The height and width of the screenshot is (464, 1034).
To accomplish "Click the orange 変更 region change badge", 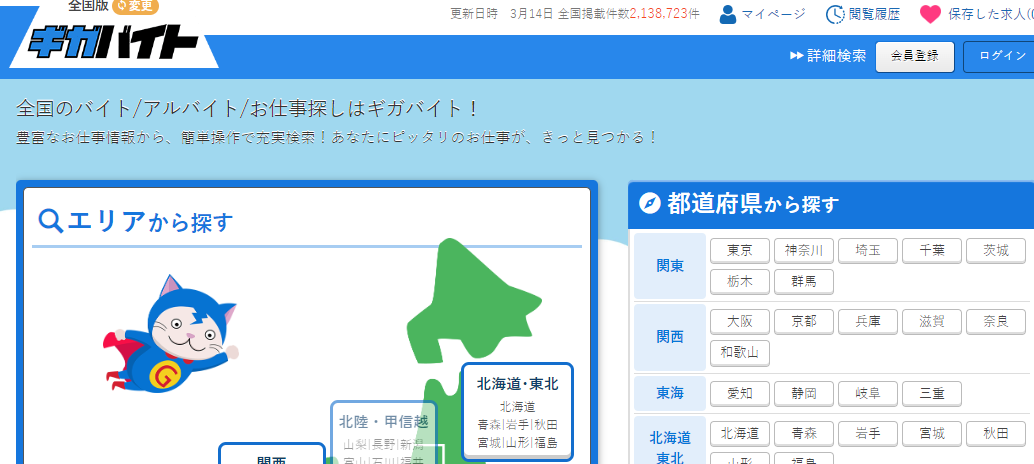I will [x=136, y=6].
